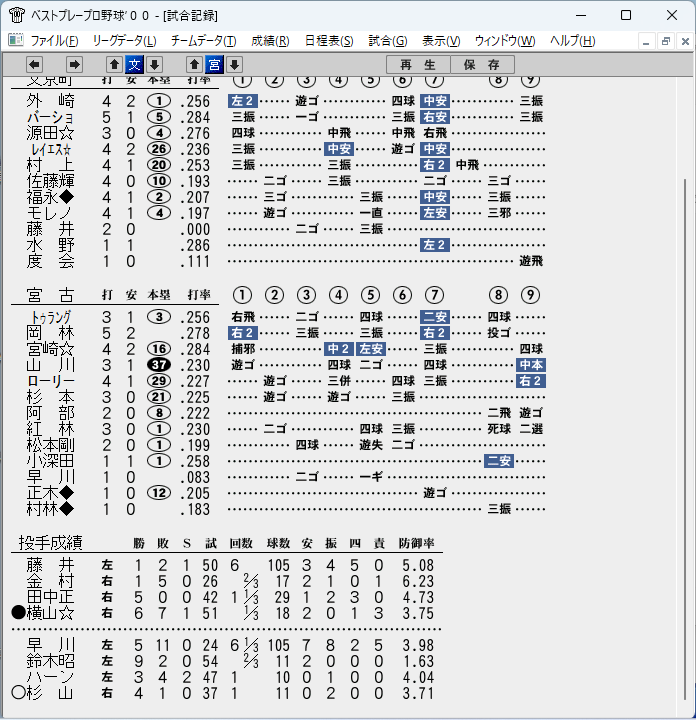Click batter name ローリー

point(51,381)
